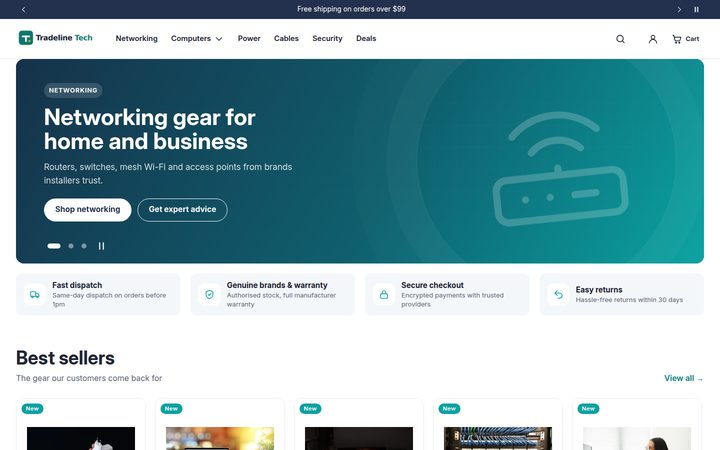Screen dimensions: 720x450
Task: Open the Cart
Action: click(x=686, y=39)
